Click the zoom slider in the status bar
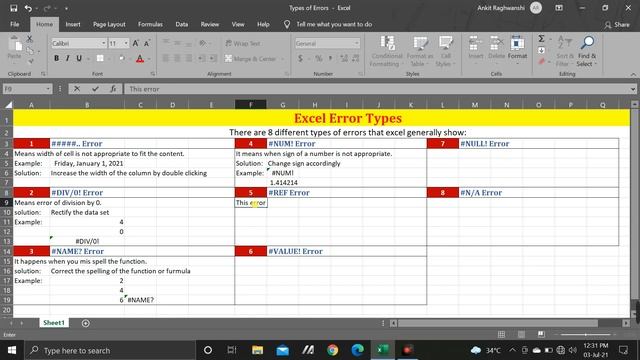Screen dimensions: 640x360 pos(587,334)
